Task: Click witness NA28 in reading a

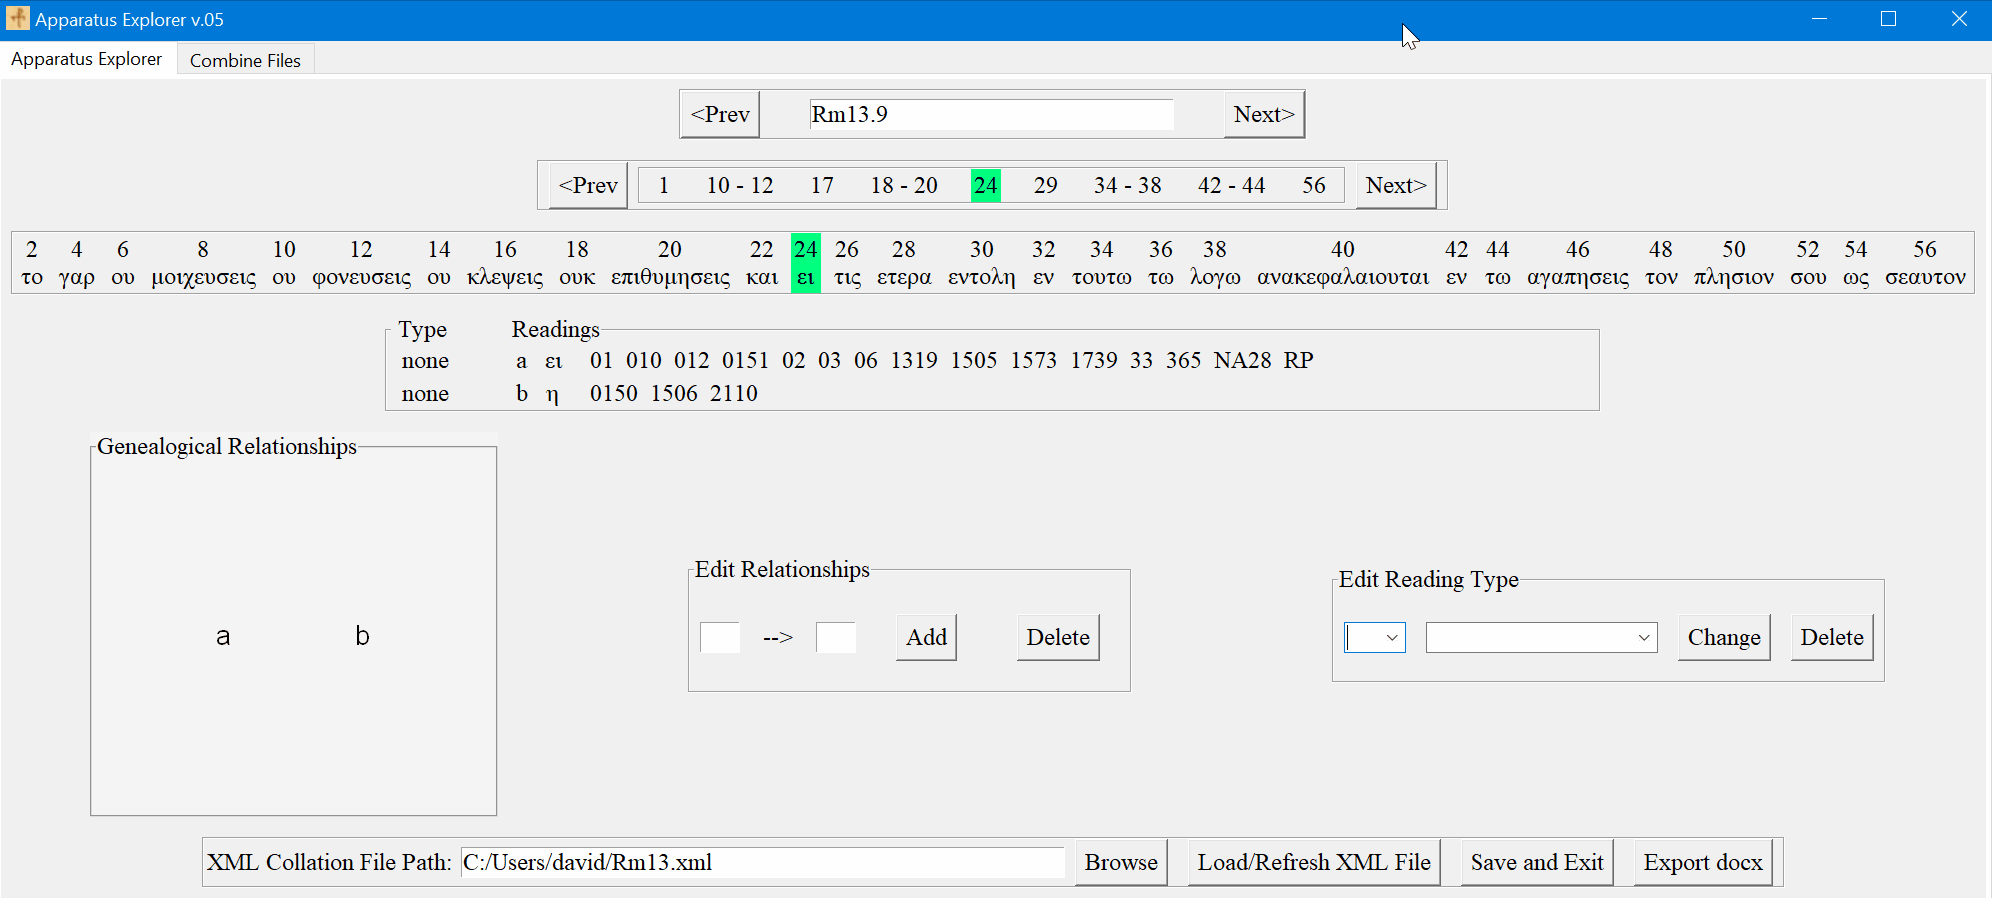Action: [x=1242, y=360]
